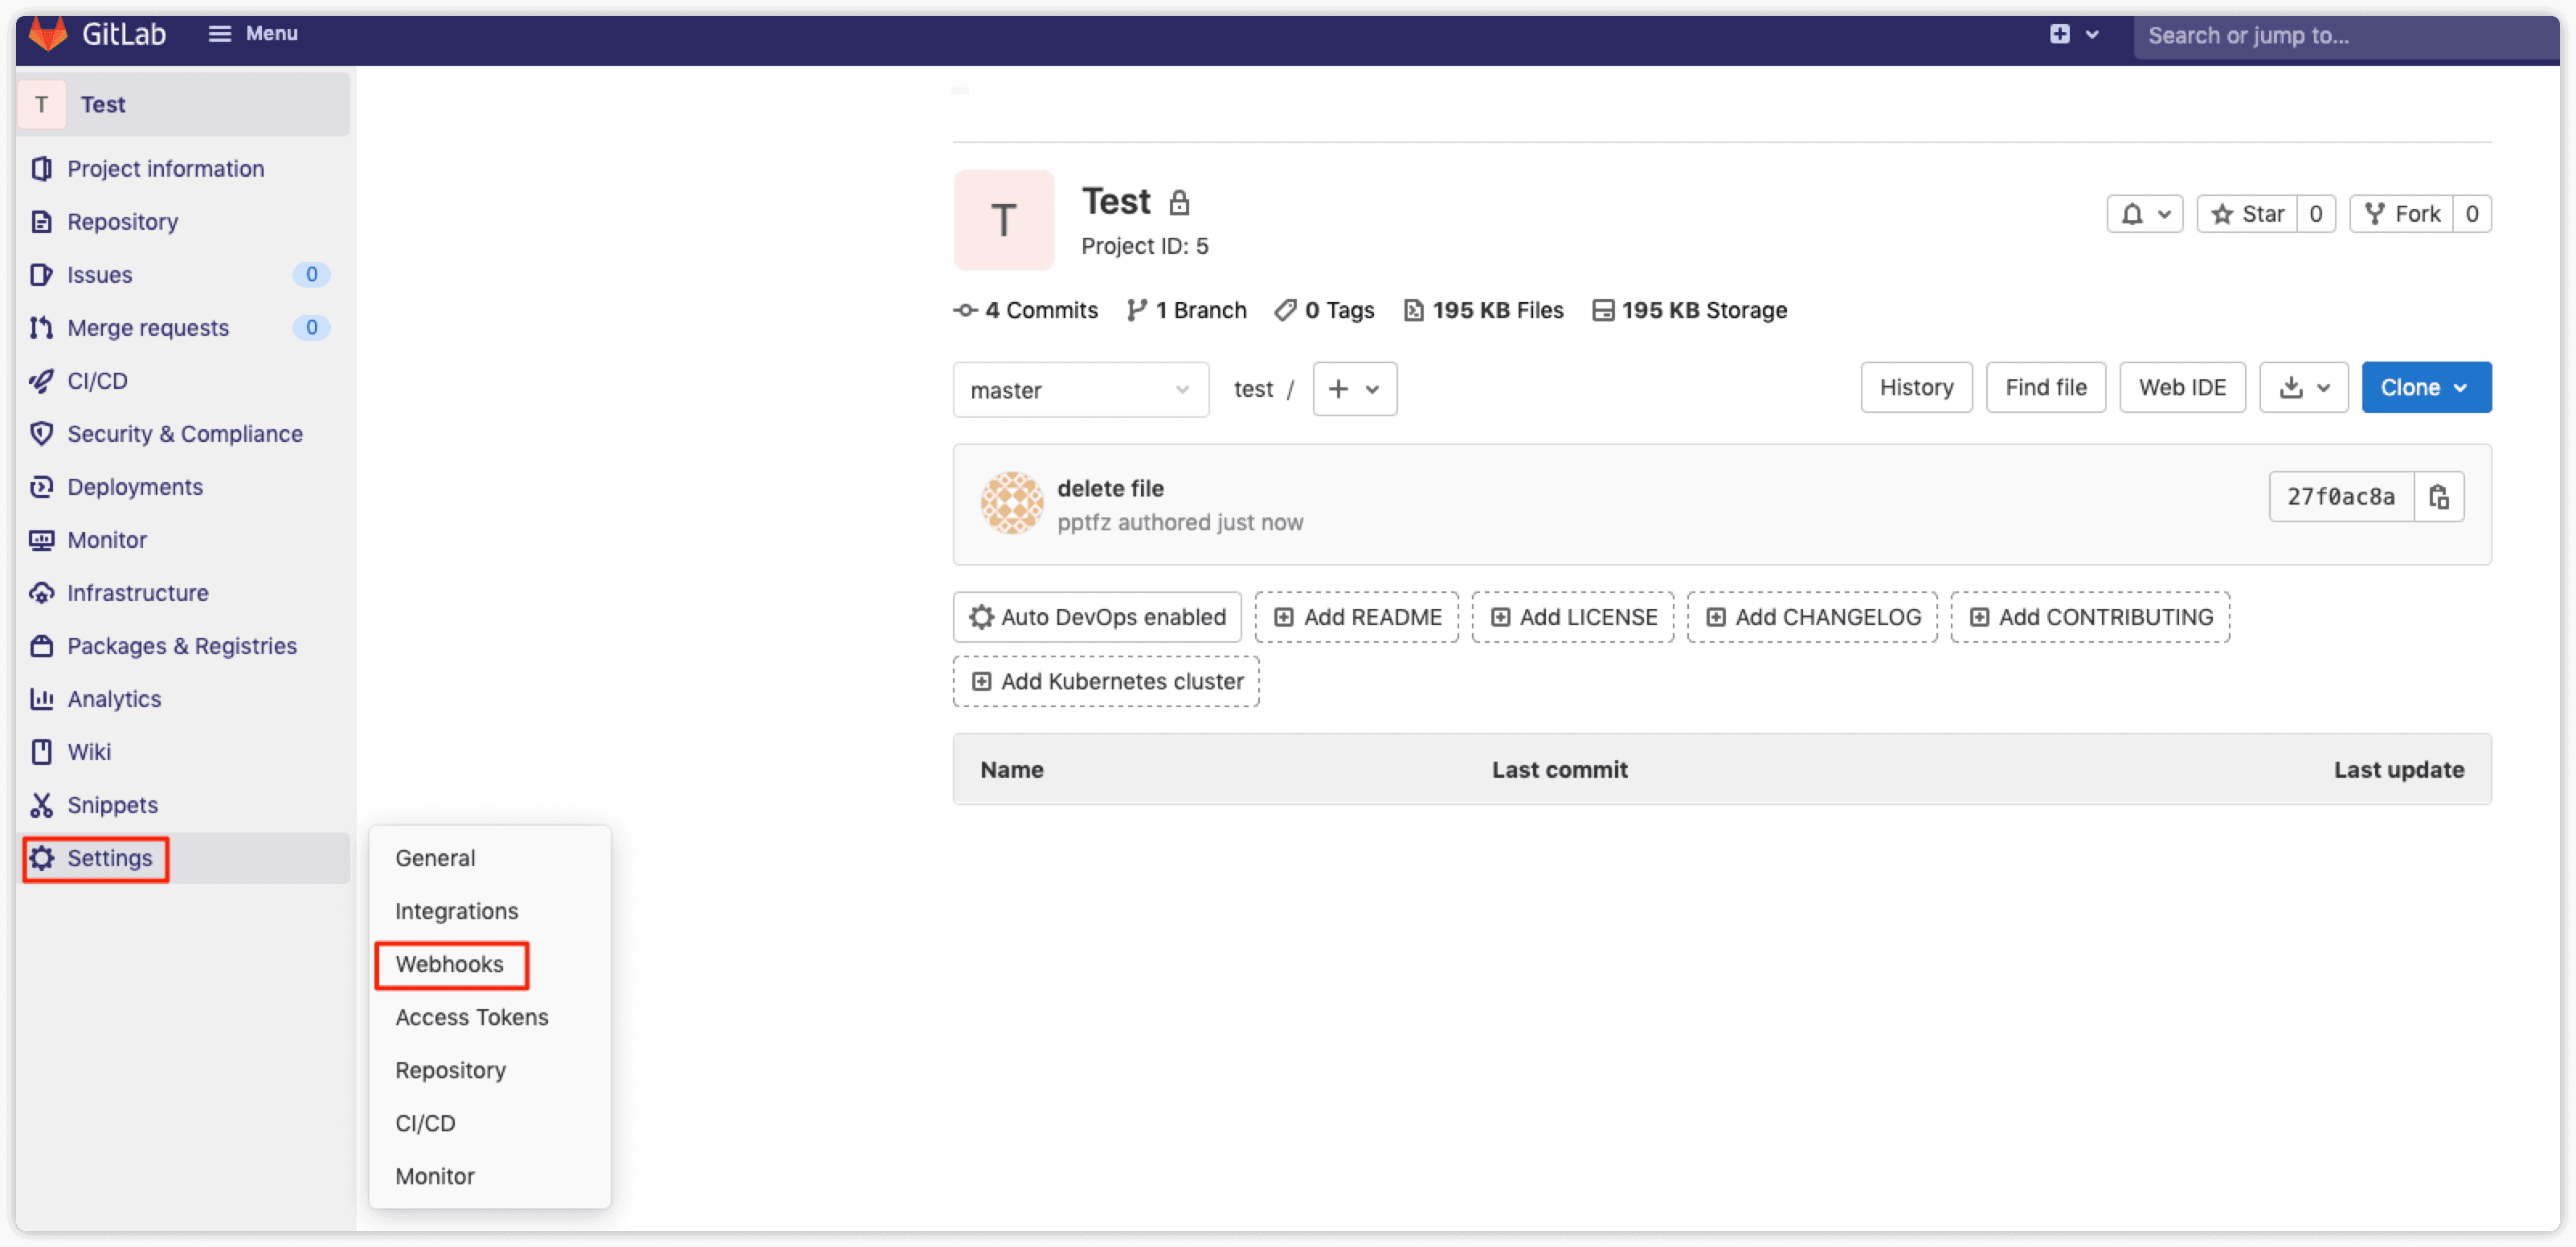
Task: Open the 195 KB Storage link
Action: (x=1689, y=310)
